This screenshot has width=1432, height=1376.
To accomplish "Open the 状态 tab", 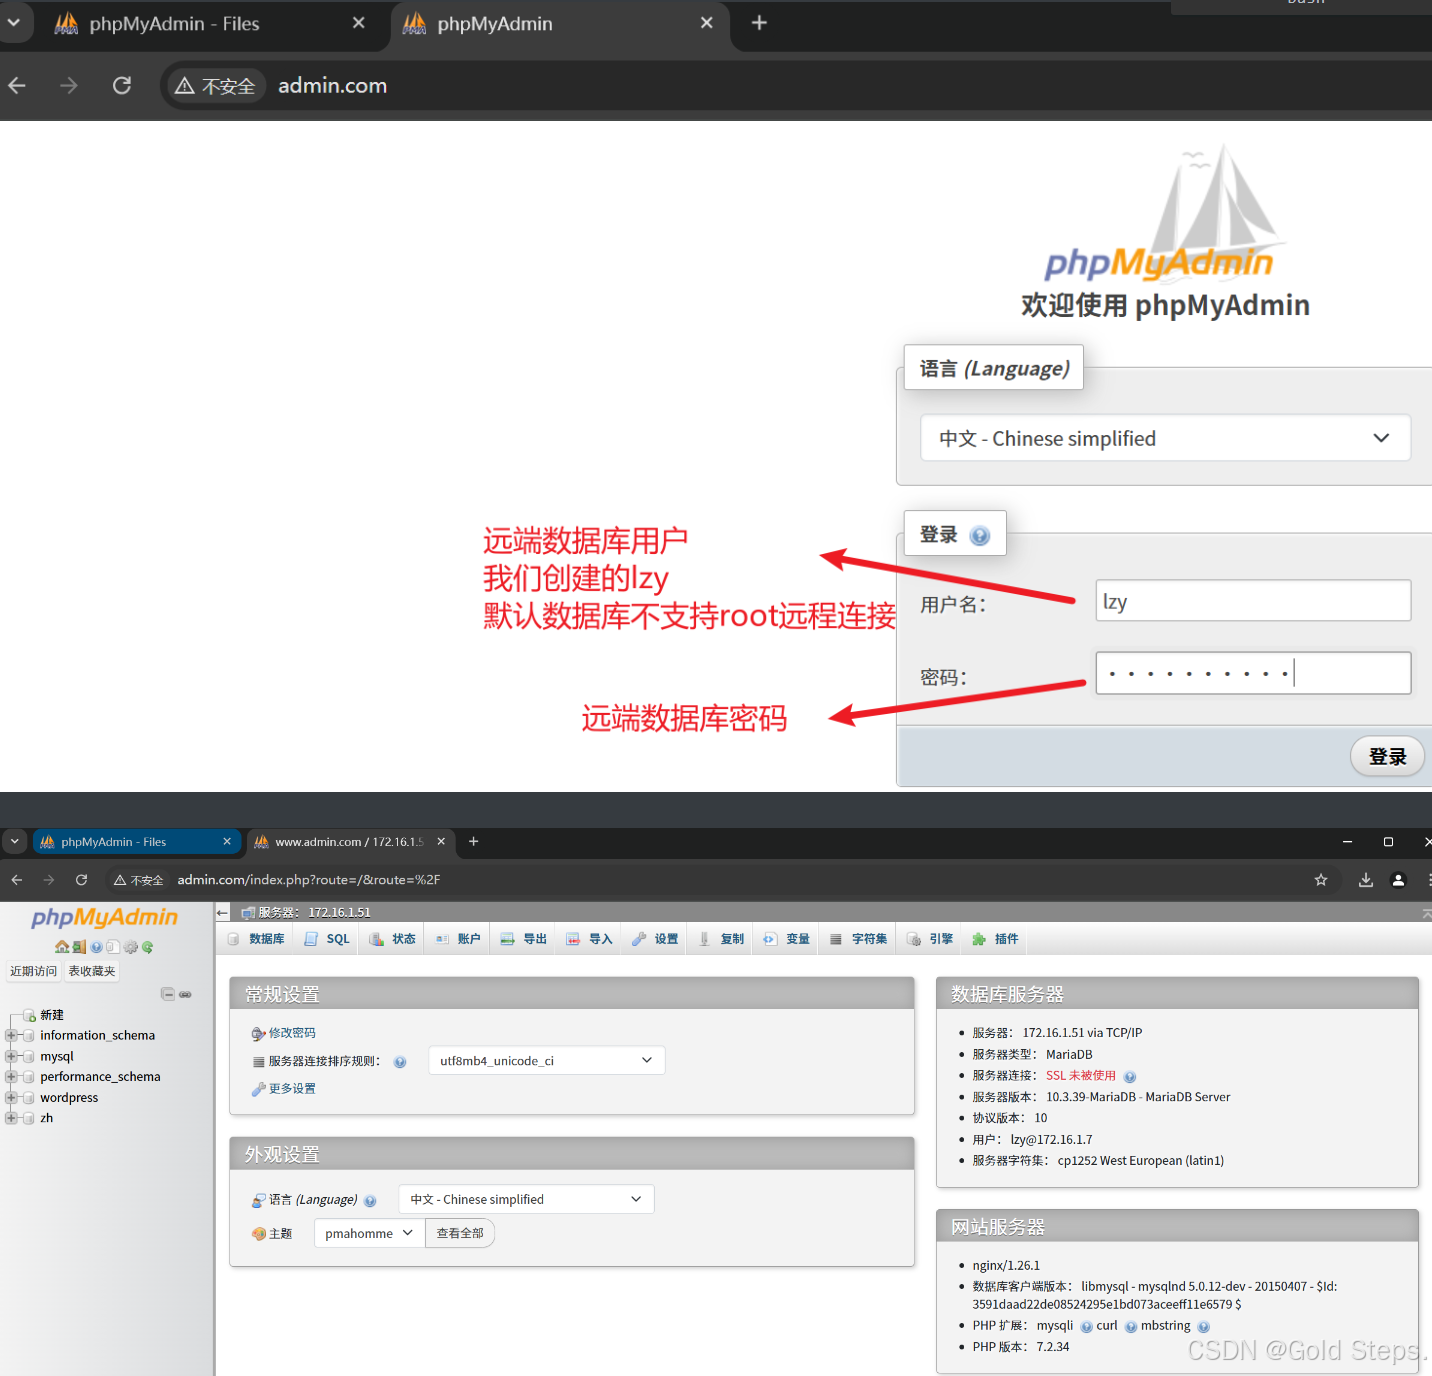I will tap(392, 939).
